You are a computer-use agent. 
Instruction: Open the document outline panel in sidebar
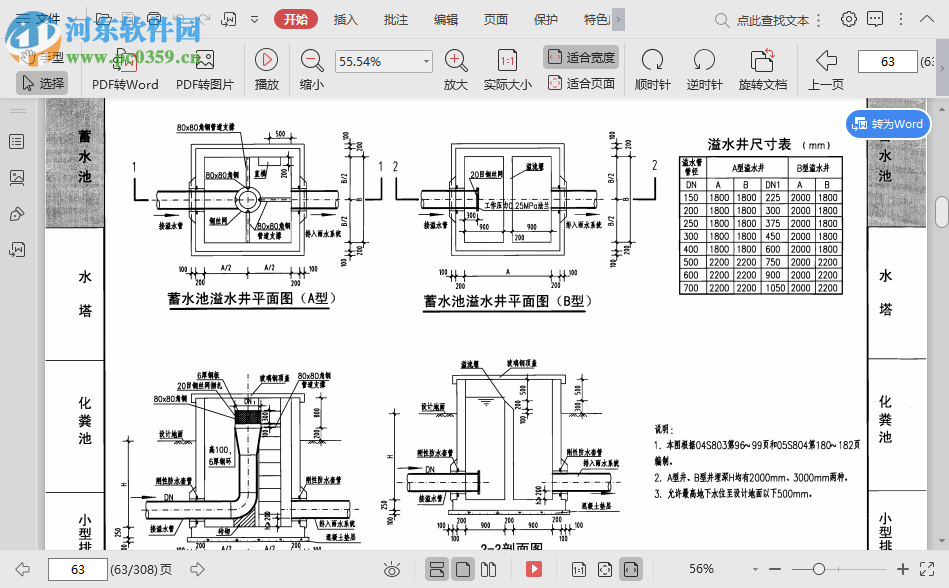[x=15, y=141]
